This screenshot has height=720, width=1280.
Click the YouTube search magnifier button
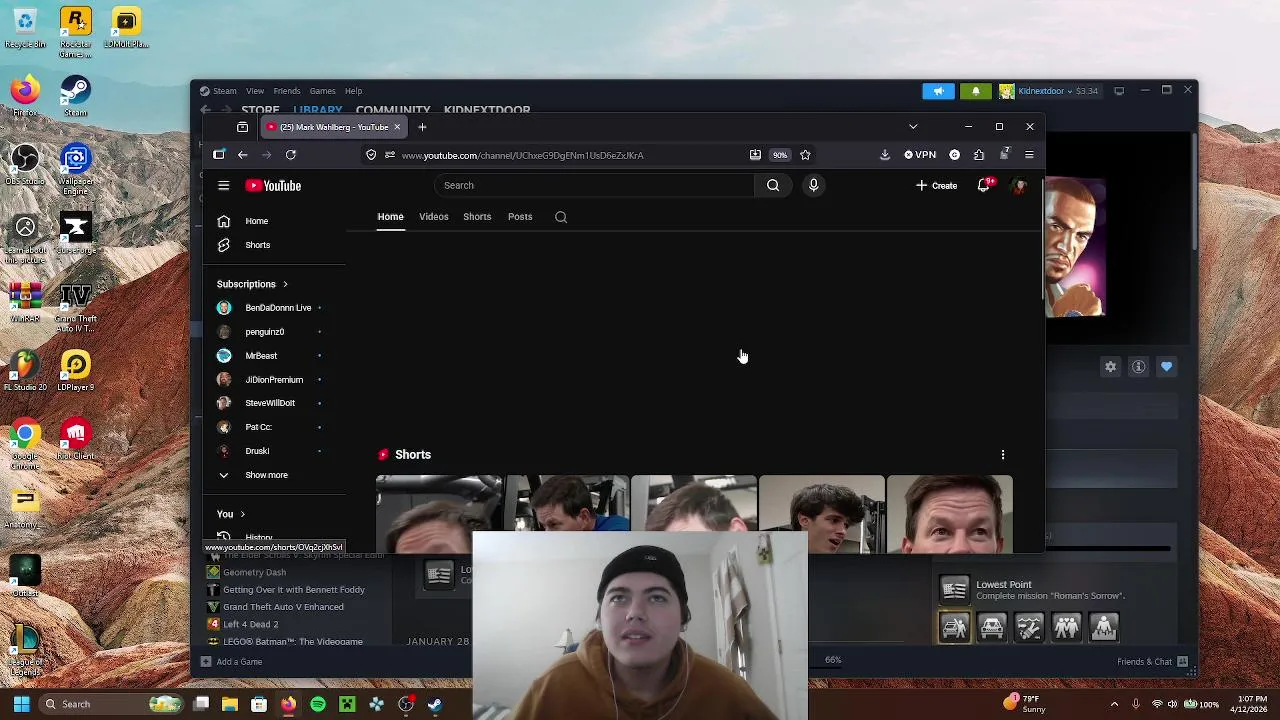coord(773,185)
